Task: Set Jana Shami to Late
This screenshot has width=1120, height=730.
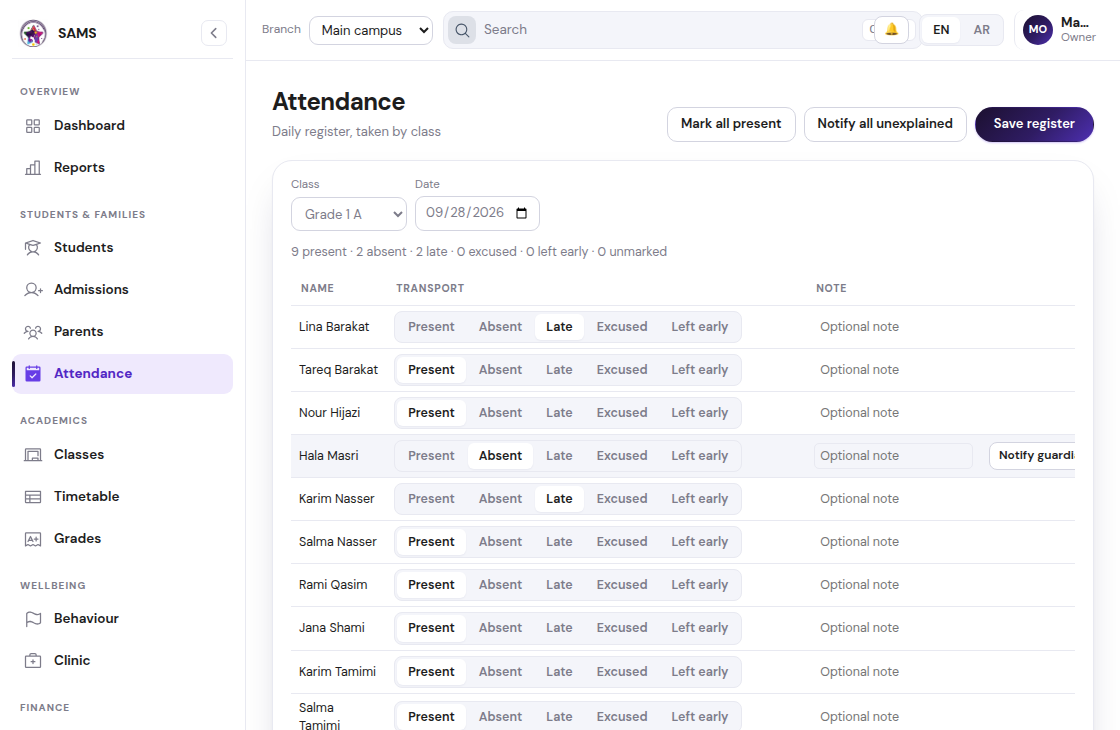Action: [559, 628]
